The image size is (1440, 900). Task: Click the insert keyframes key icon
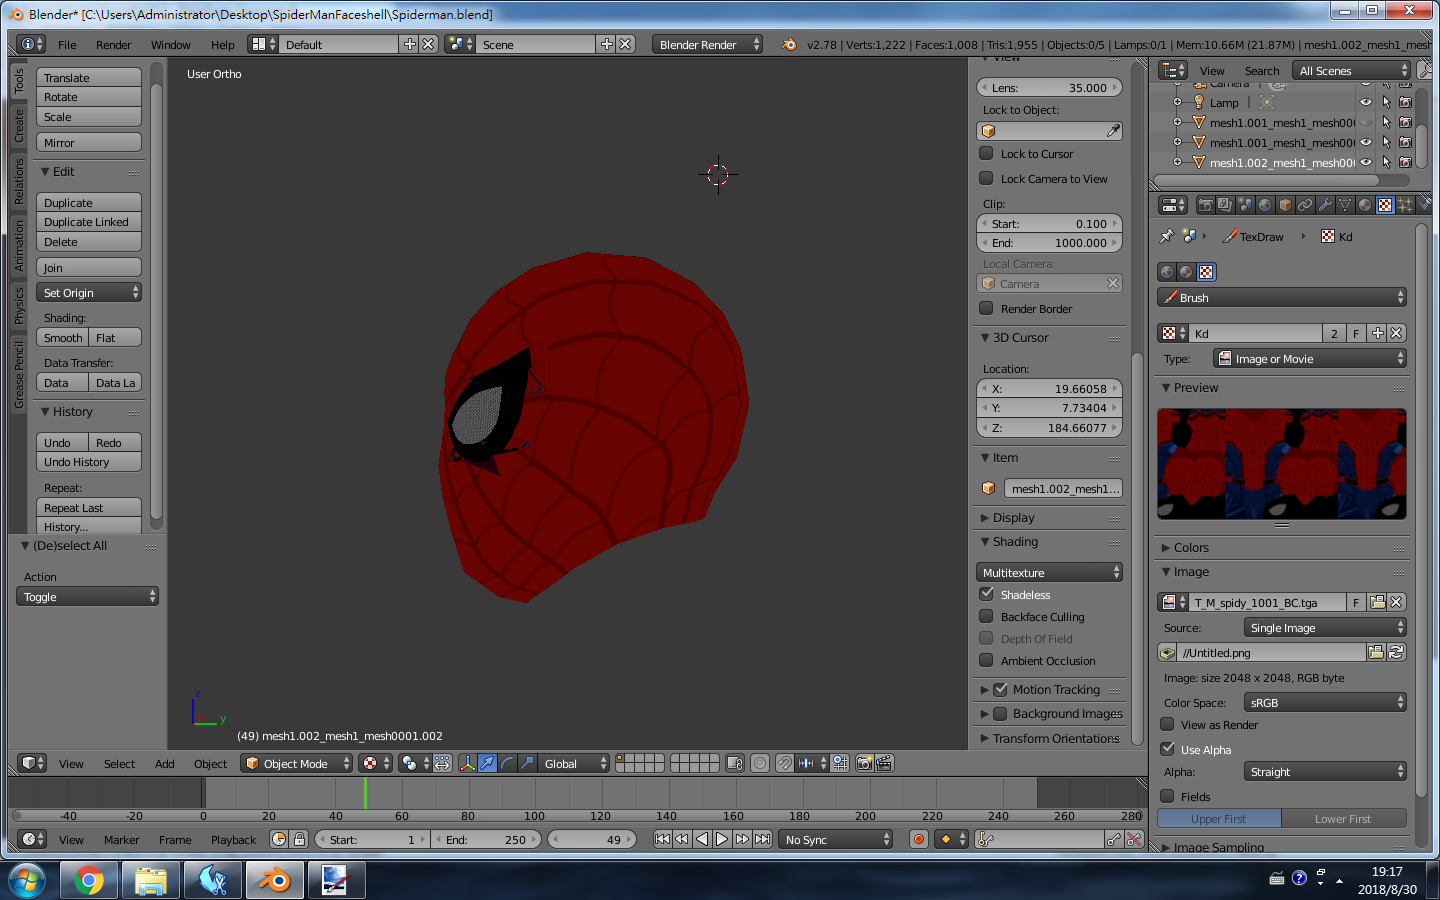pyautogui.click(x=1114, y=839)
